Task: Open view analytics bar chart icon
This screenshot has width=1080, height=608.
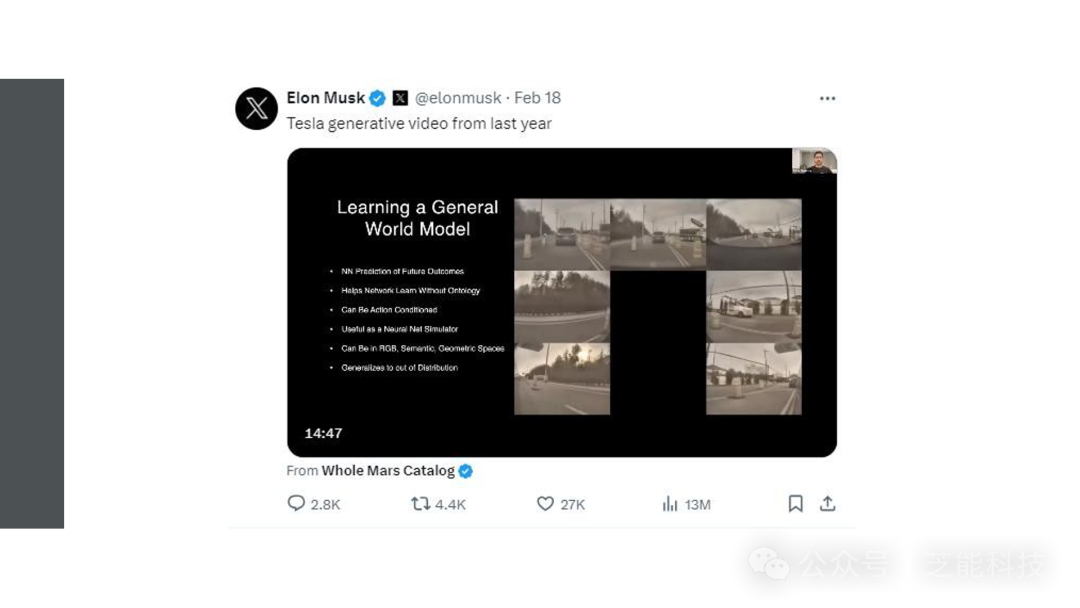Action: tap(669, 503)
